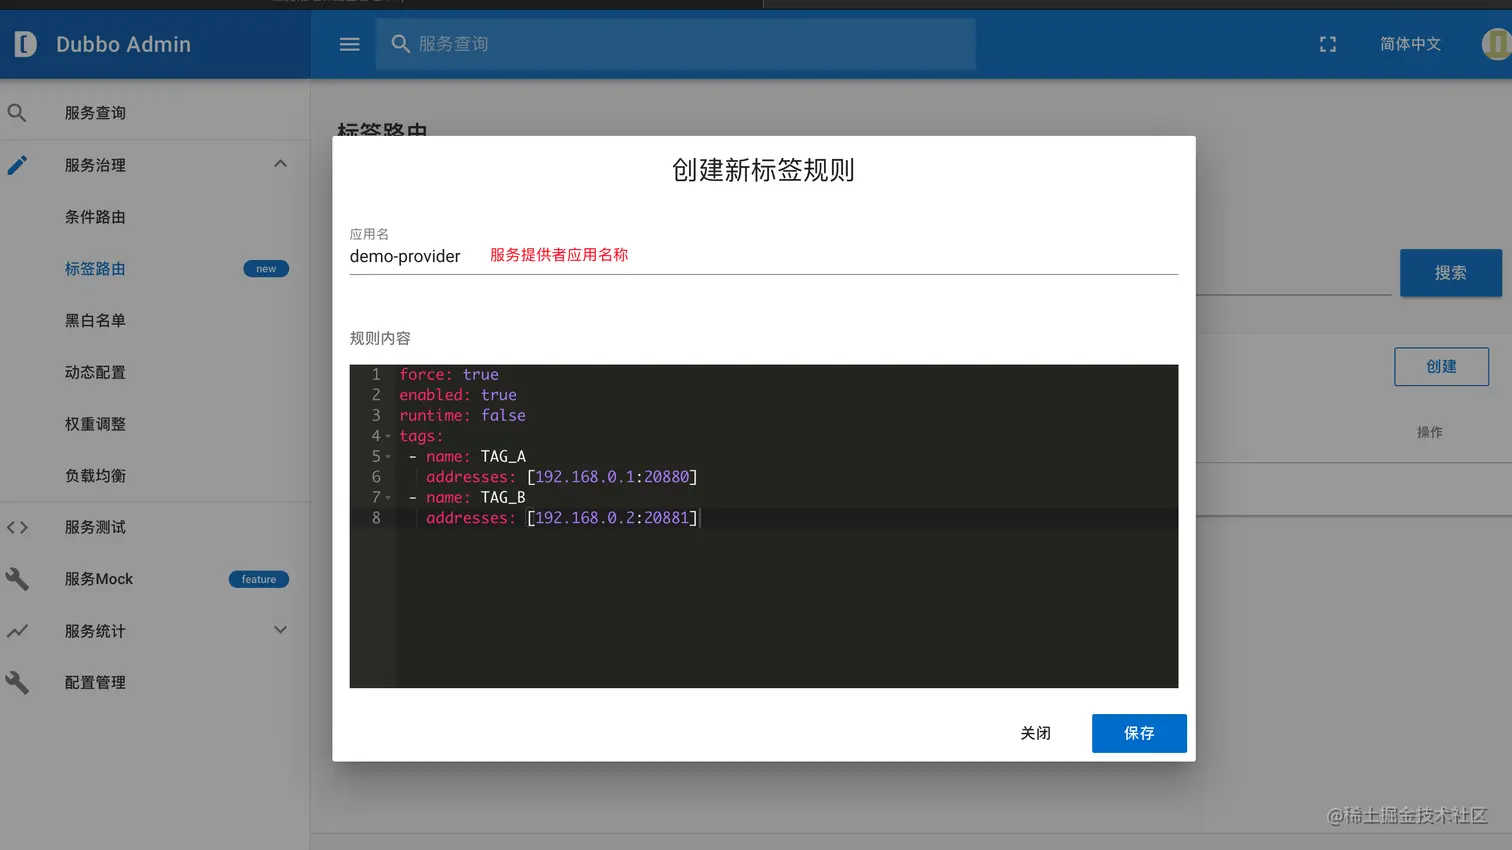
Task: Open 服务Mock in the sidebar
Action: (98, 579)
